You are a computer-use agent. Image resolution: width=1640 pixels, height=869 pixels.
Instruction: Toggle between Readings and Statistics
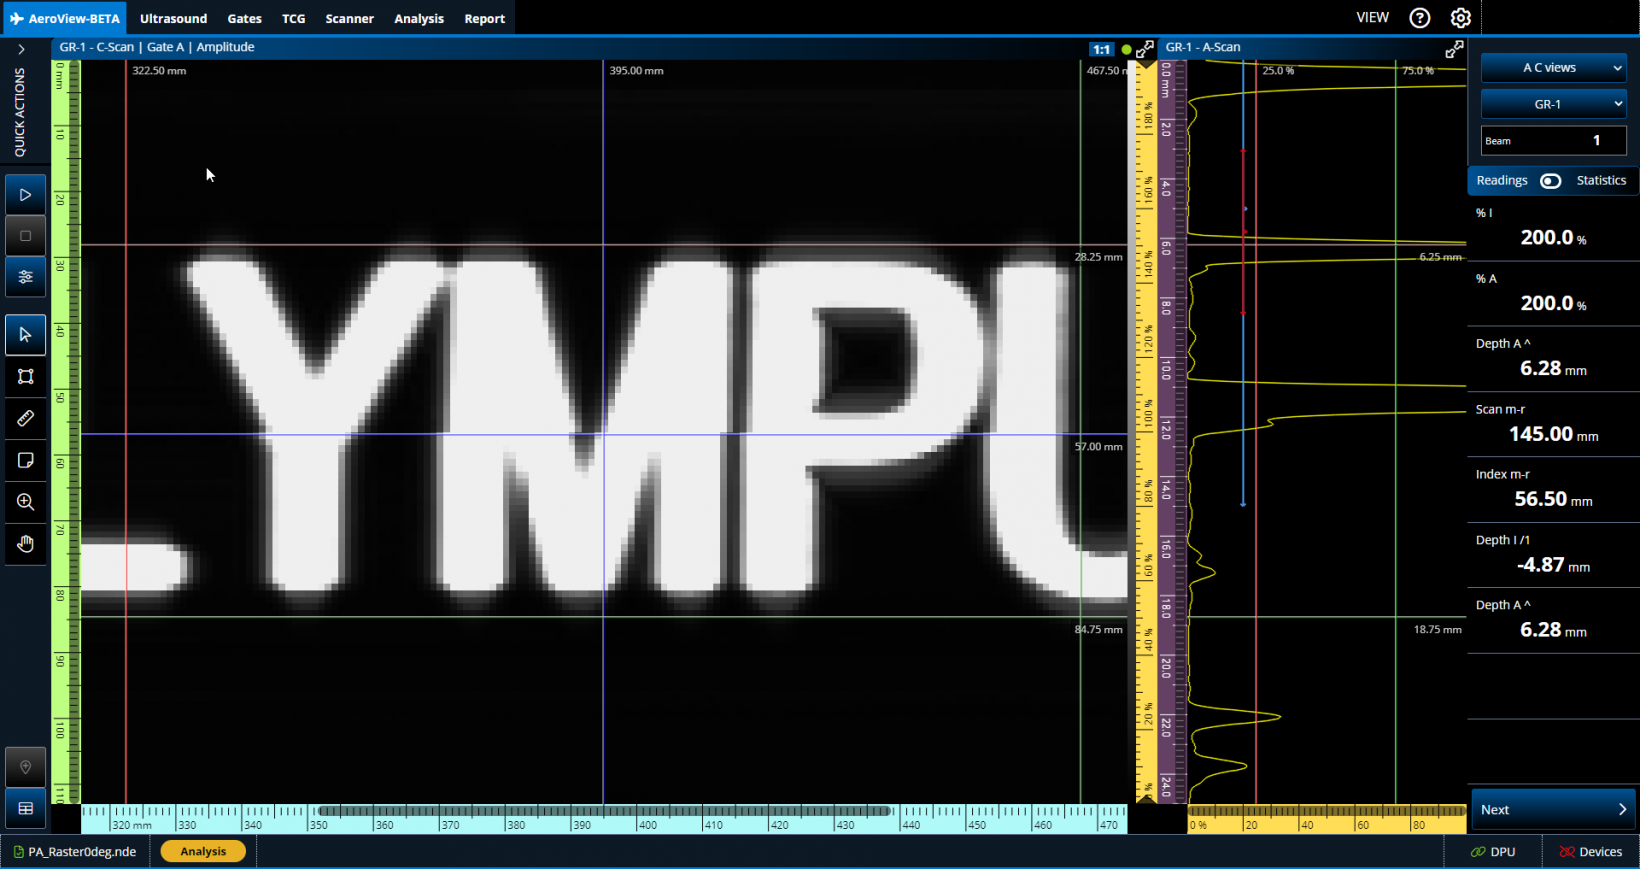[1550, 181]
